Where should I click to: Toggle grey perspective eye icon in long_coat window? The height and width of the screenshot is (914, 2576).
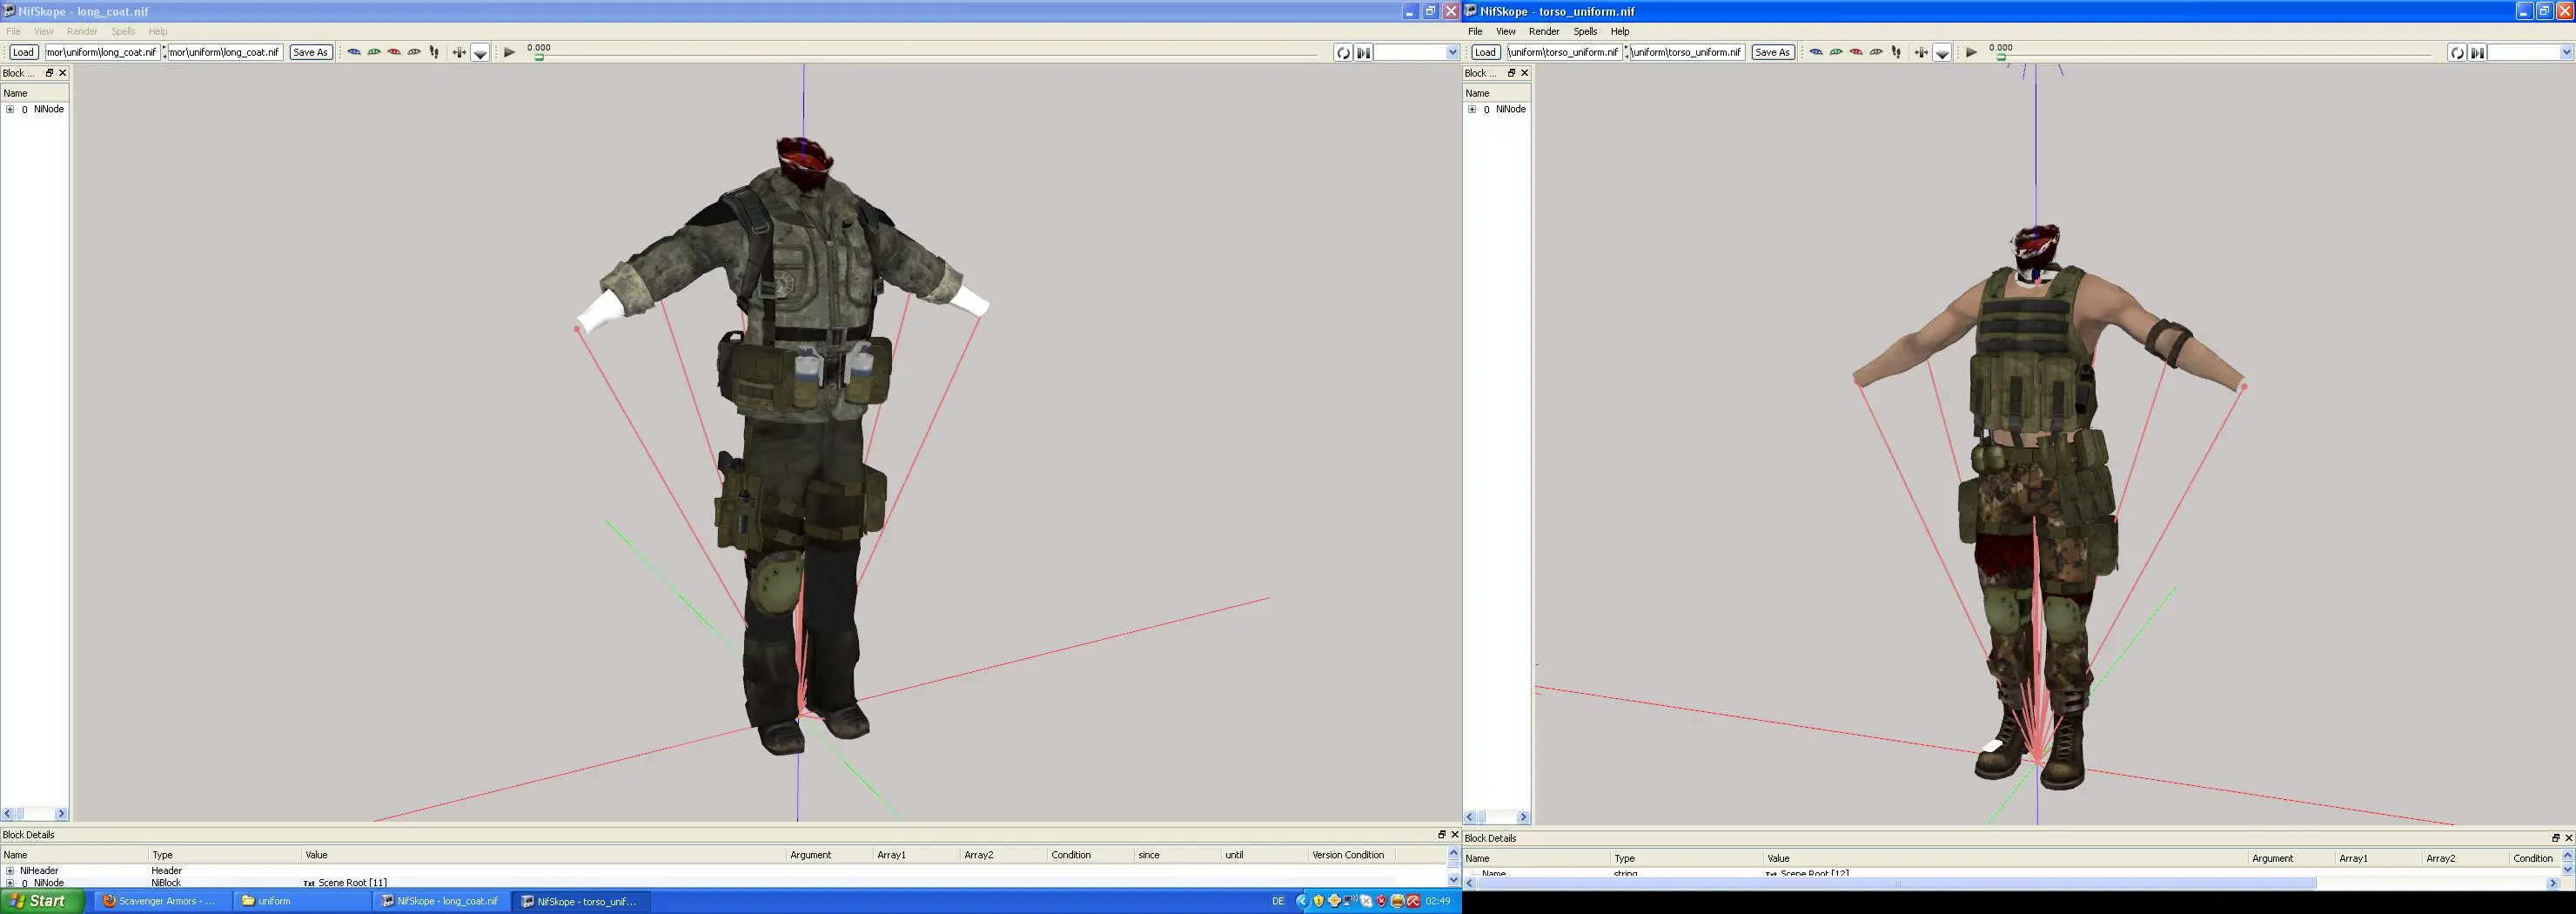(414, 52)
